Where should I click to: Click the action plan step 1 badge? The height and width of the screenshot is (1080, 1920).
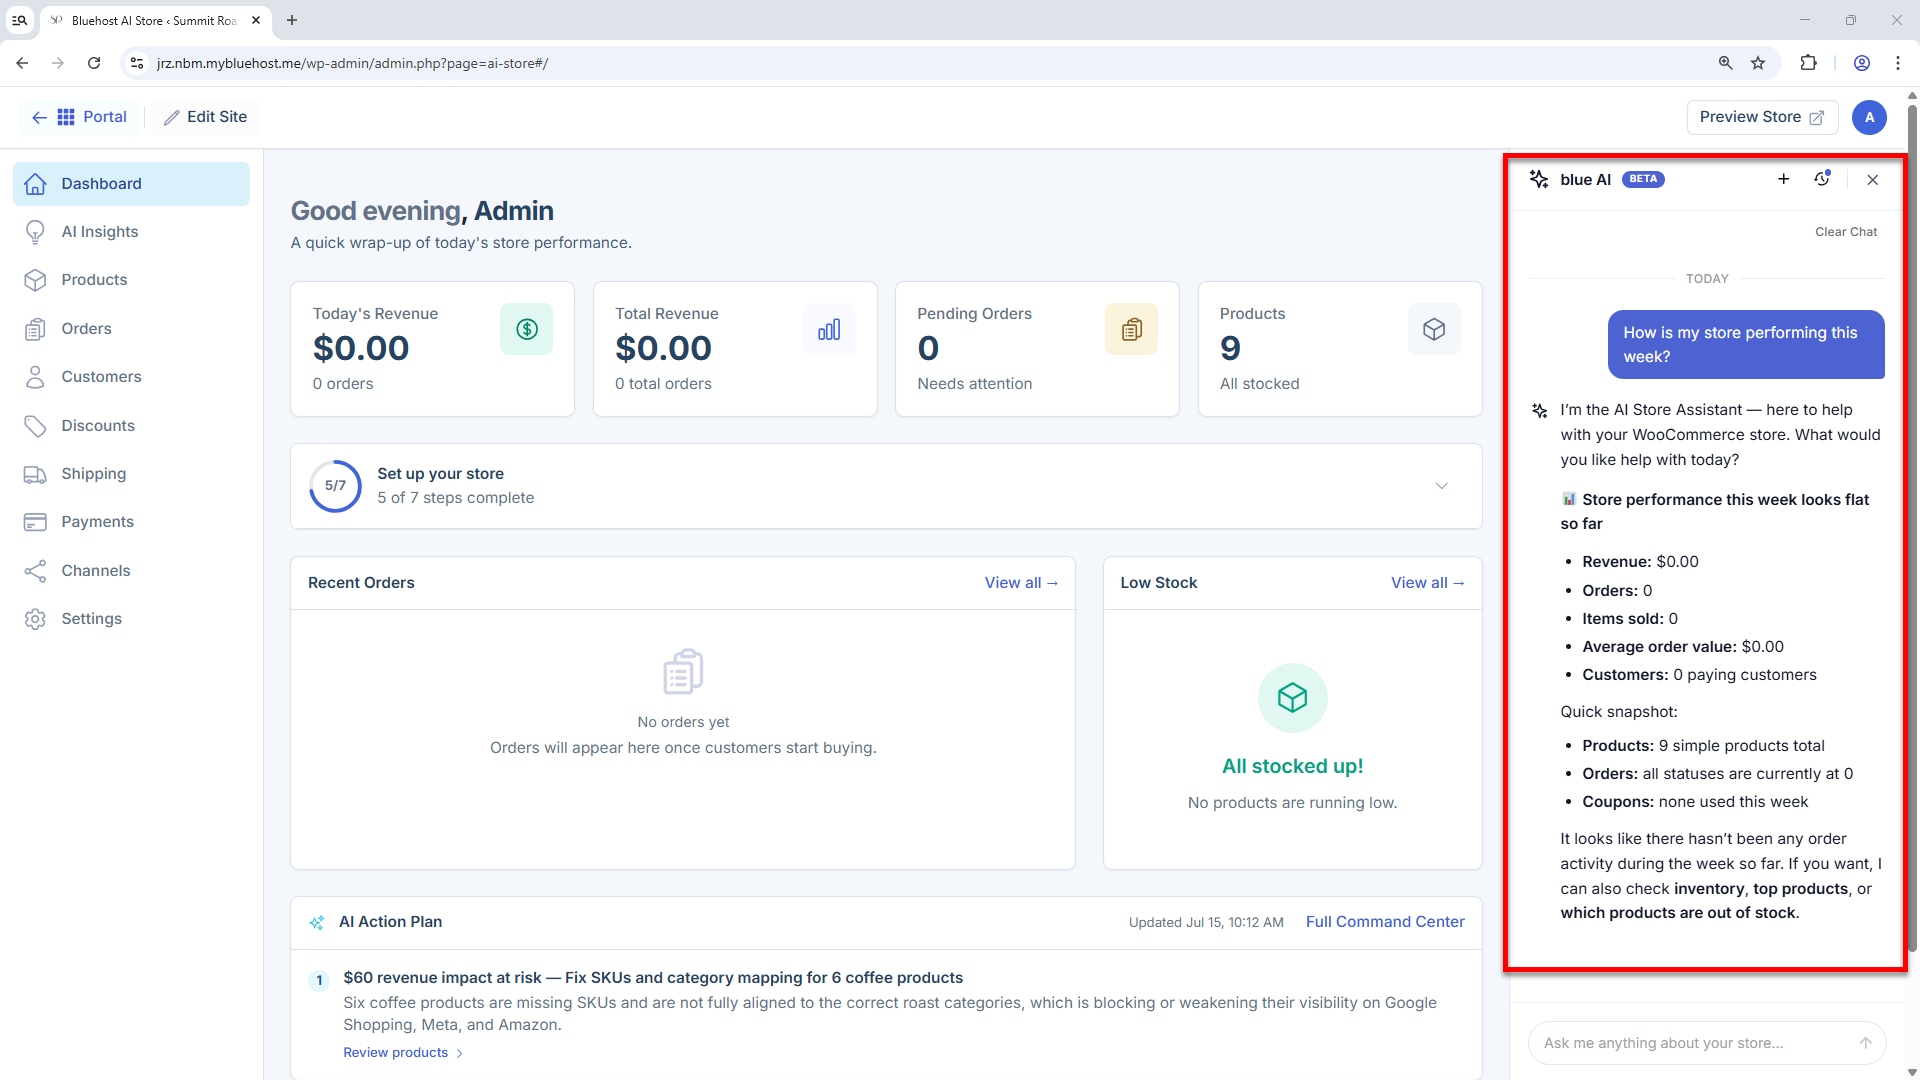coord(319,981)
